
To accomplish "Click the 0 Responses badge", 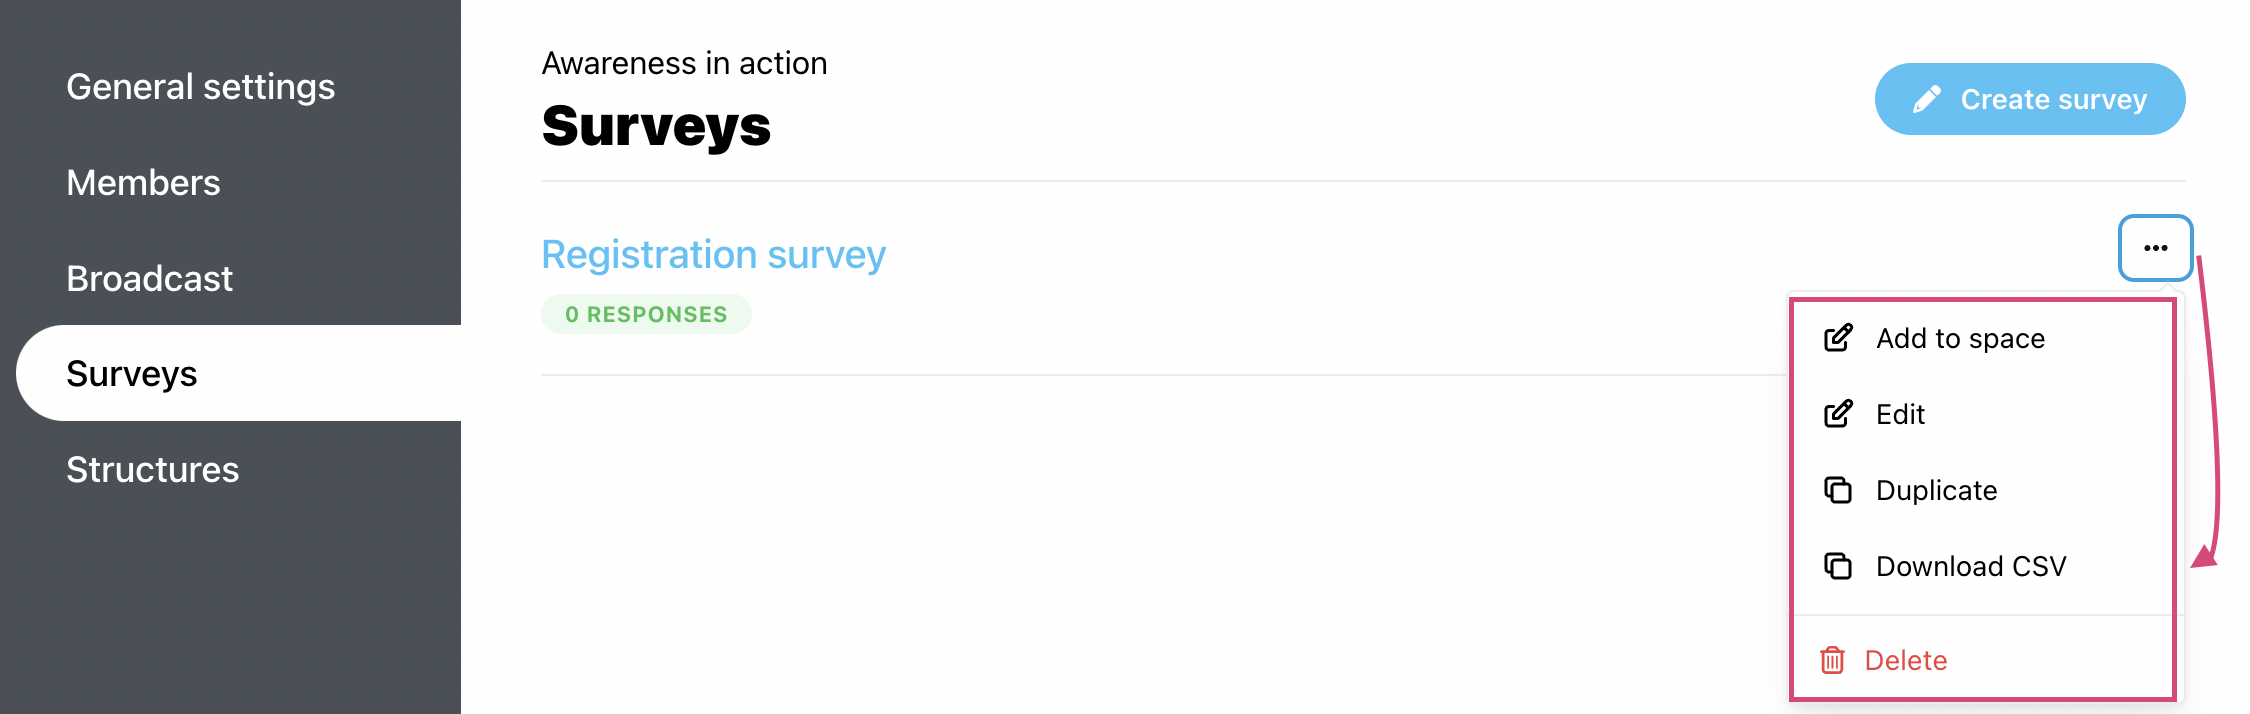I will (x=646, y=314).
